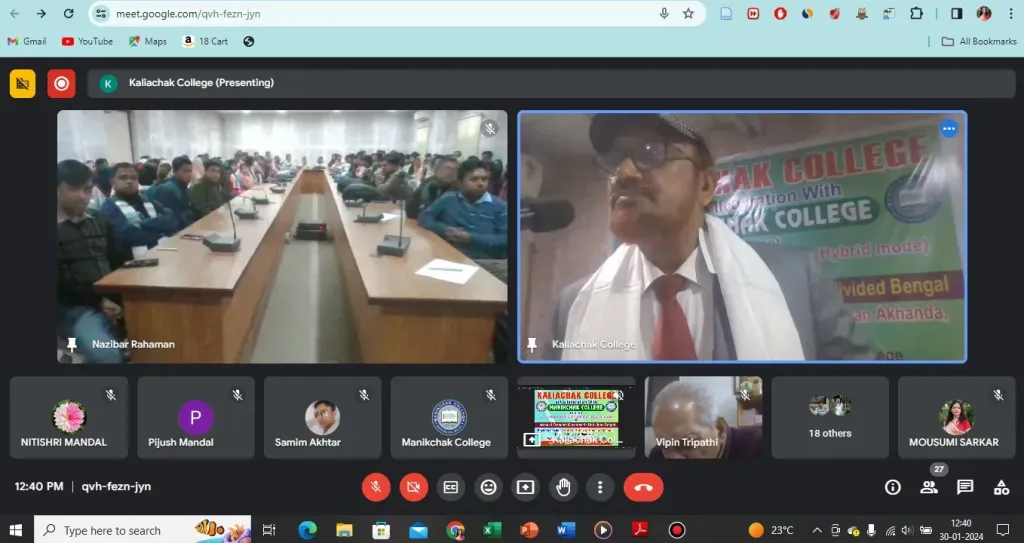Open Gmail bookmark in bookmarks bar
The image size is (1024, 543).
point(27,41)
